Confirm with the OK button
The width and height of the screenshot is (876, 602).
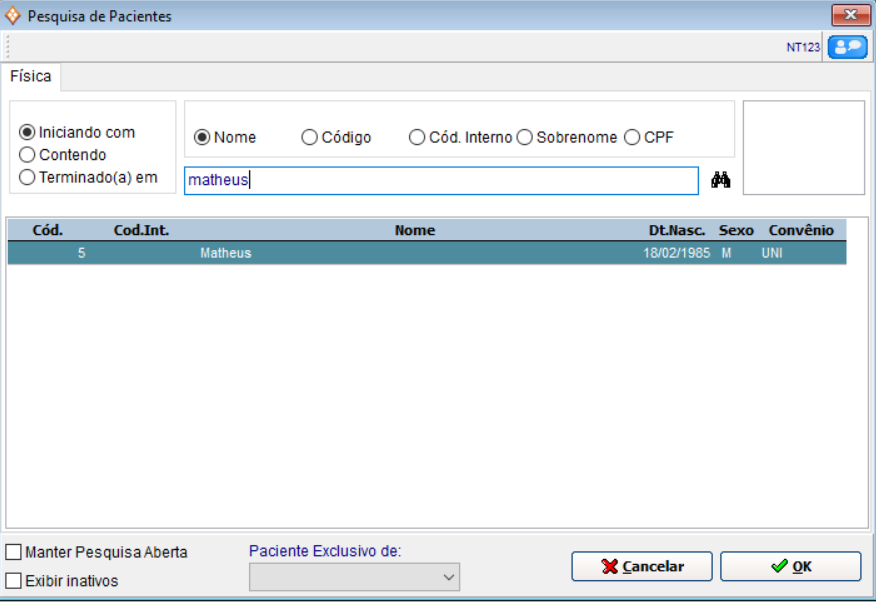790,566
